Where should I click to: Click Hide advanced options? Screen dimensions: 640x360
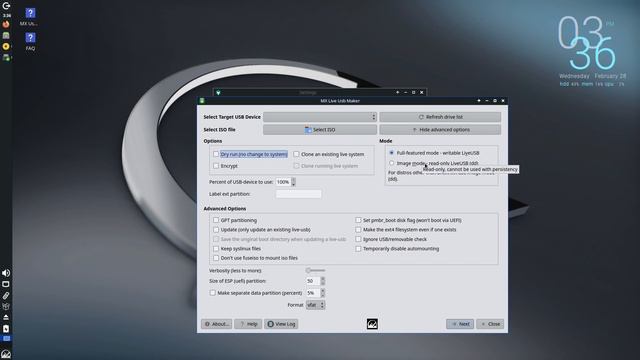(x=440, y=130)
